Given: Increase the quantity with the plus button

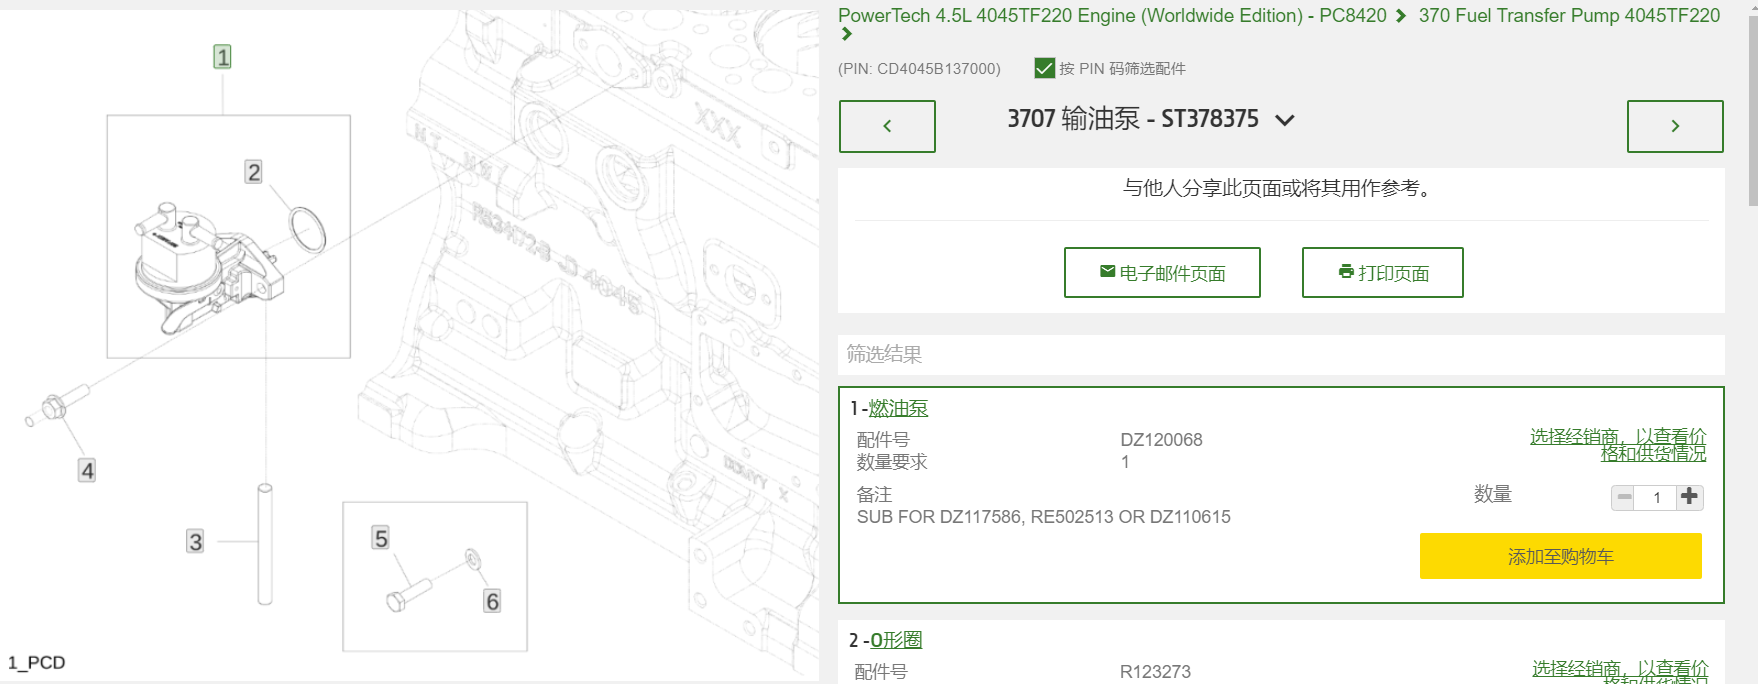Looking at the screenshot, I should pos(1690,497).
